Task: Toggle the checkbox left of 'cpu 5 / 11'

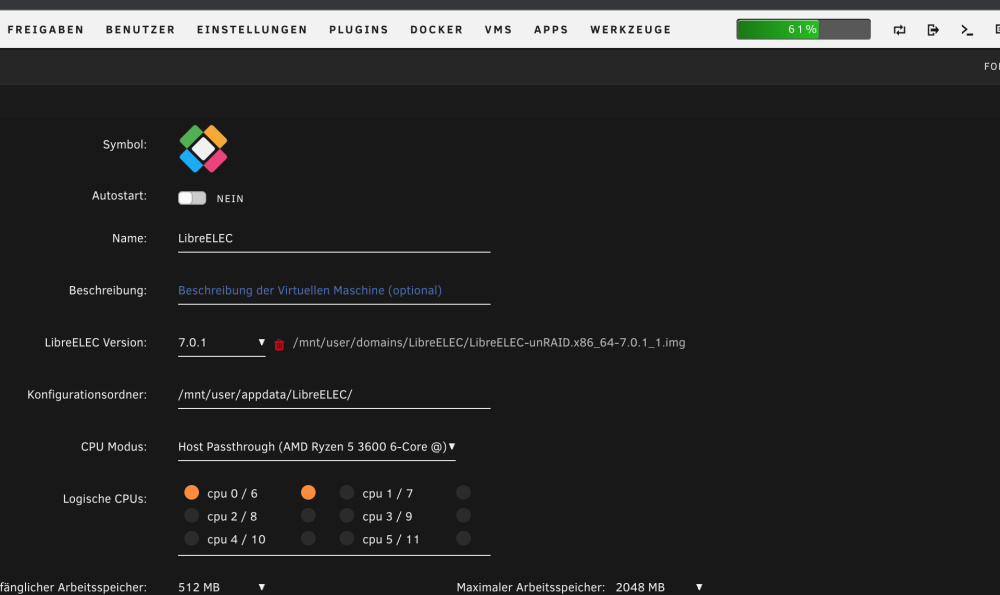Action: click(x=346, y=538)
